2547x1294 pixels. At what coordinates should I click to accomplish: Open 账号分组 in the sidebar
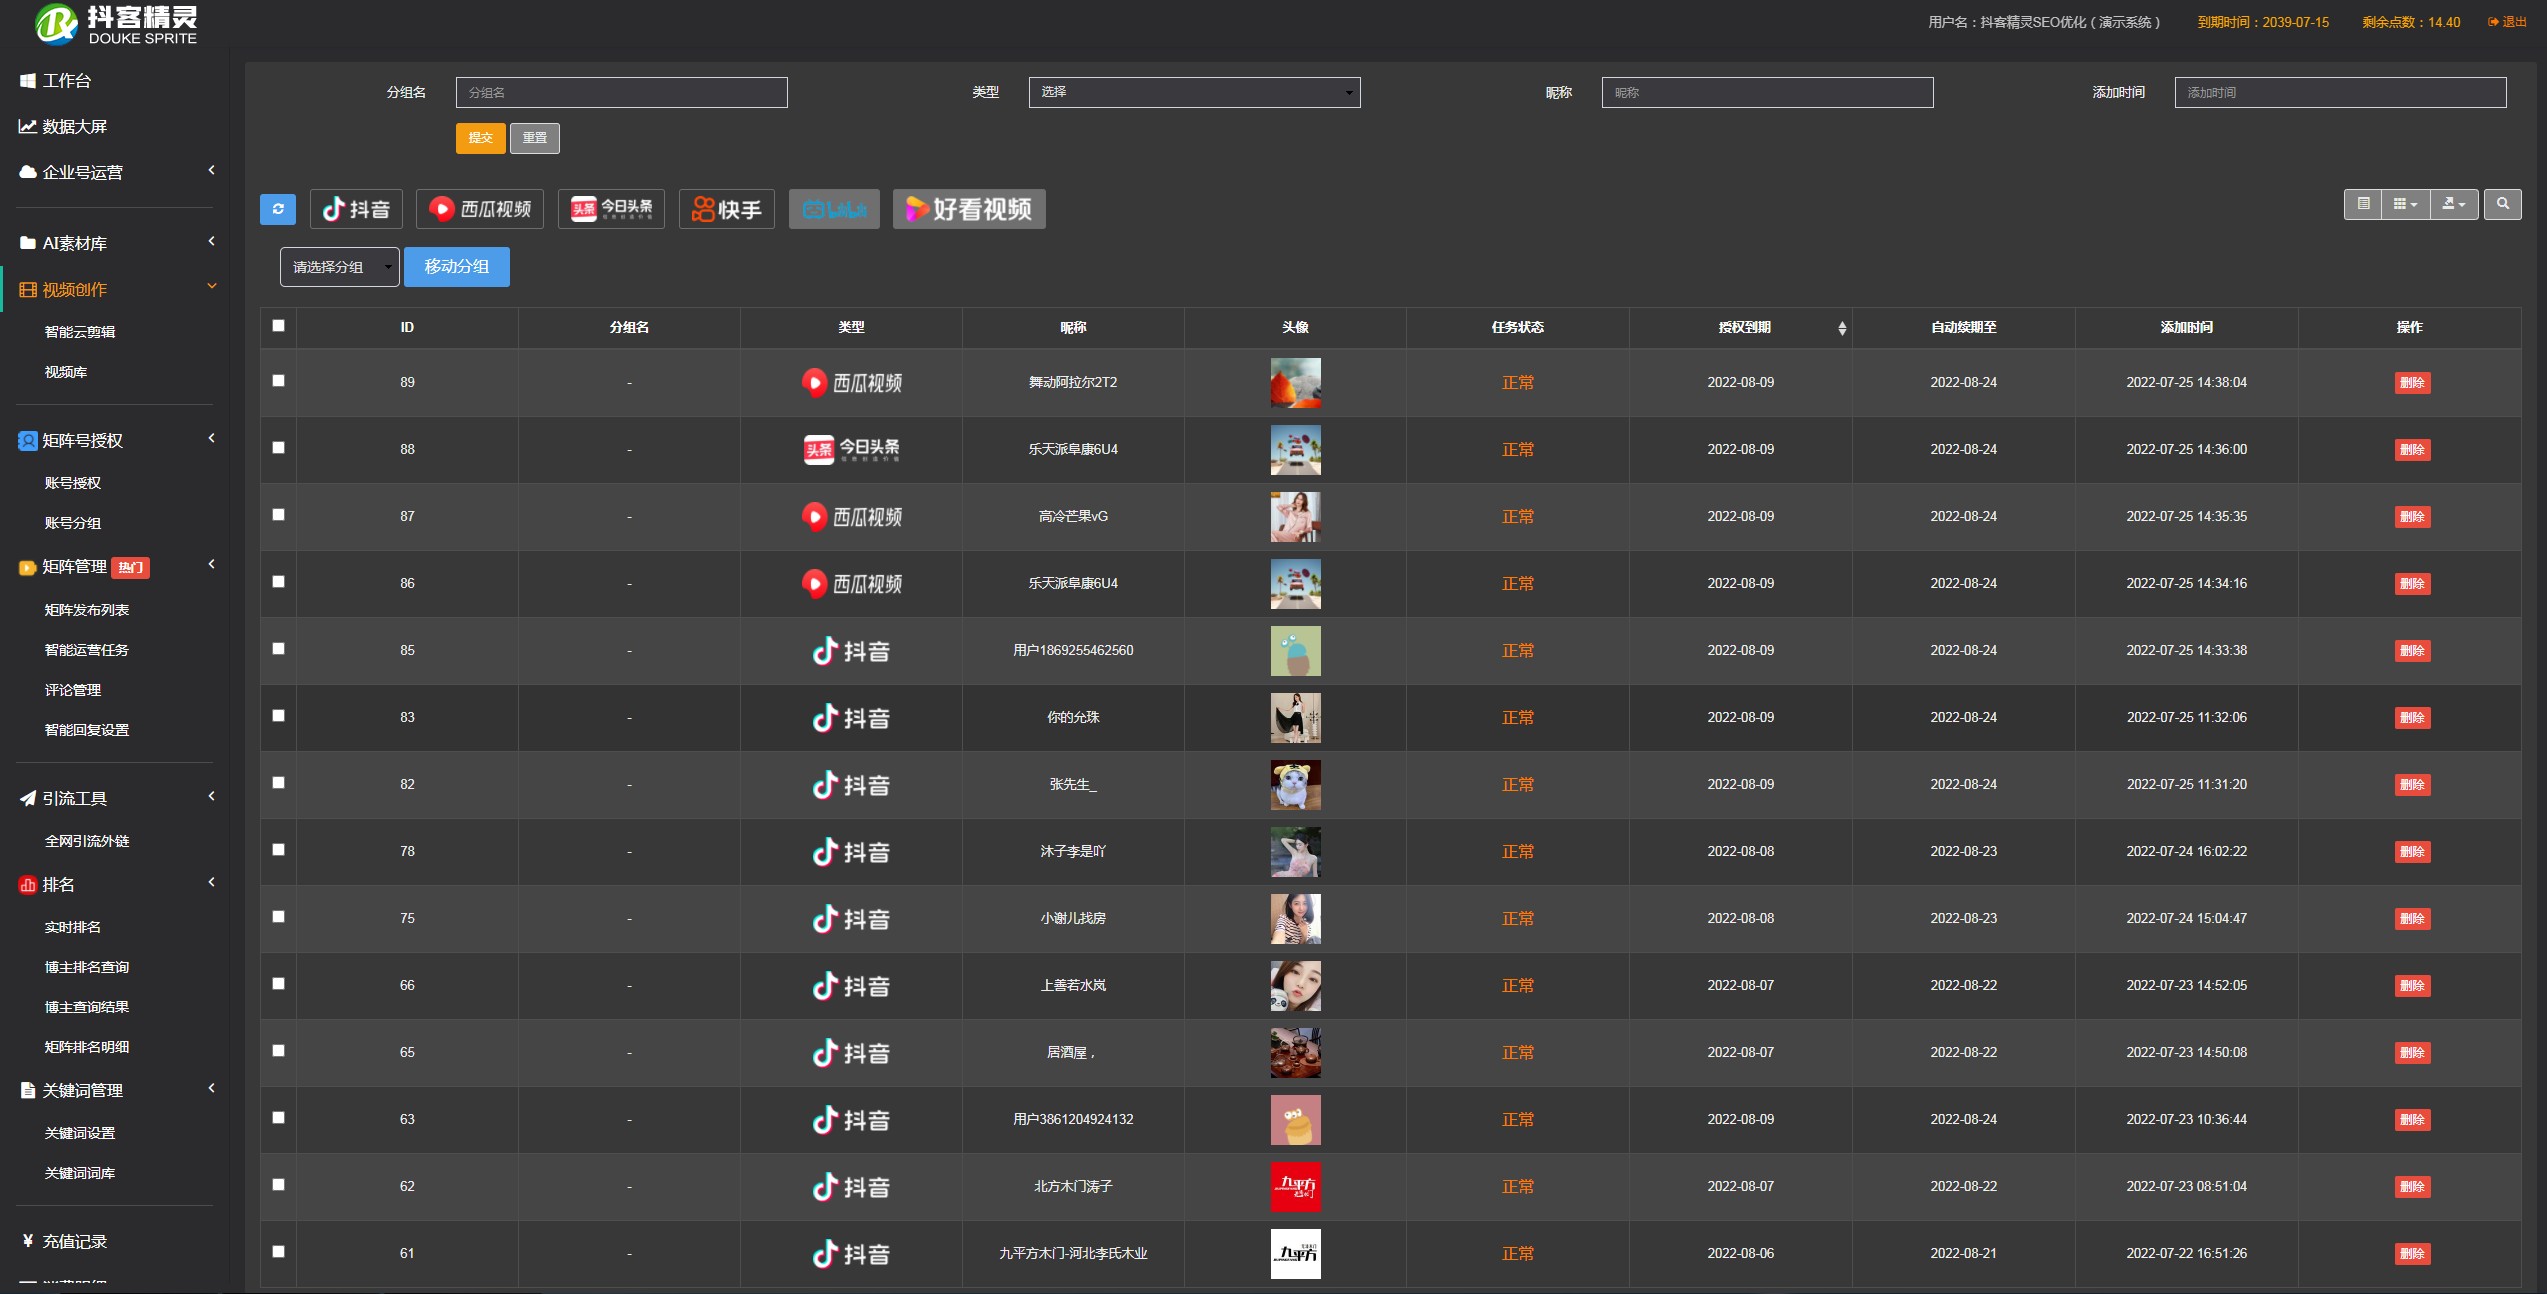pyautogui.click(x=73, y=523)
